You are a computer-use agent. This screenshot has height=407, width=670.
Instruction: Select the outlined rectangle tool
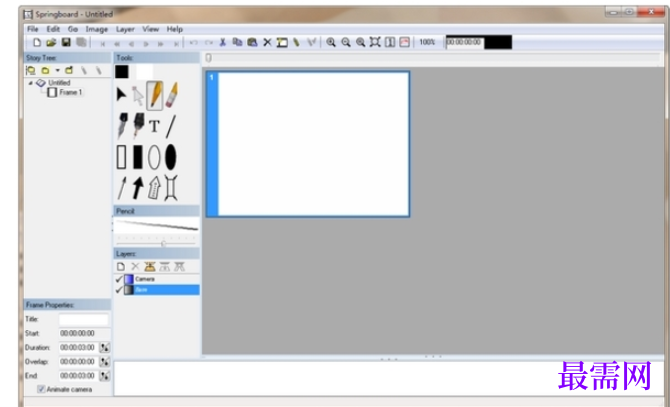121,157
